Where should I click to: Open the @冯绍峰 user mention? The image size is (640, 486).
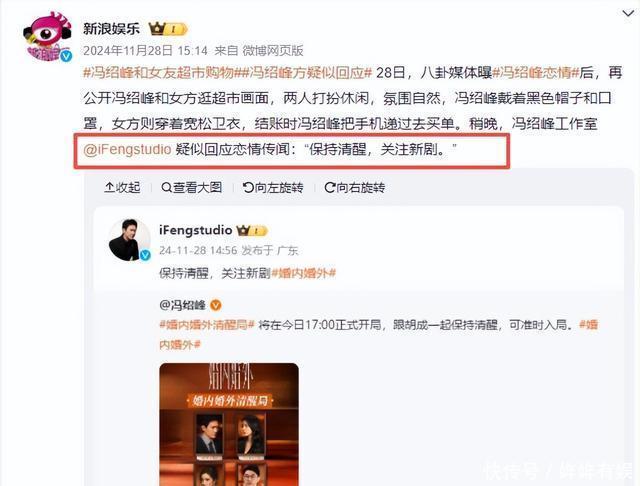coord(182,305)
